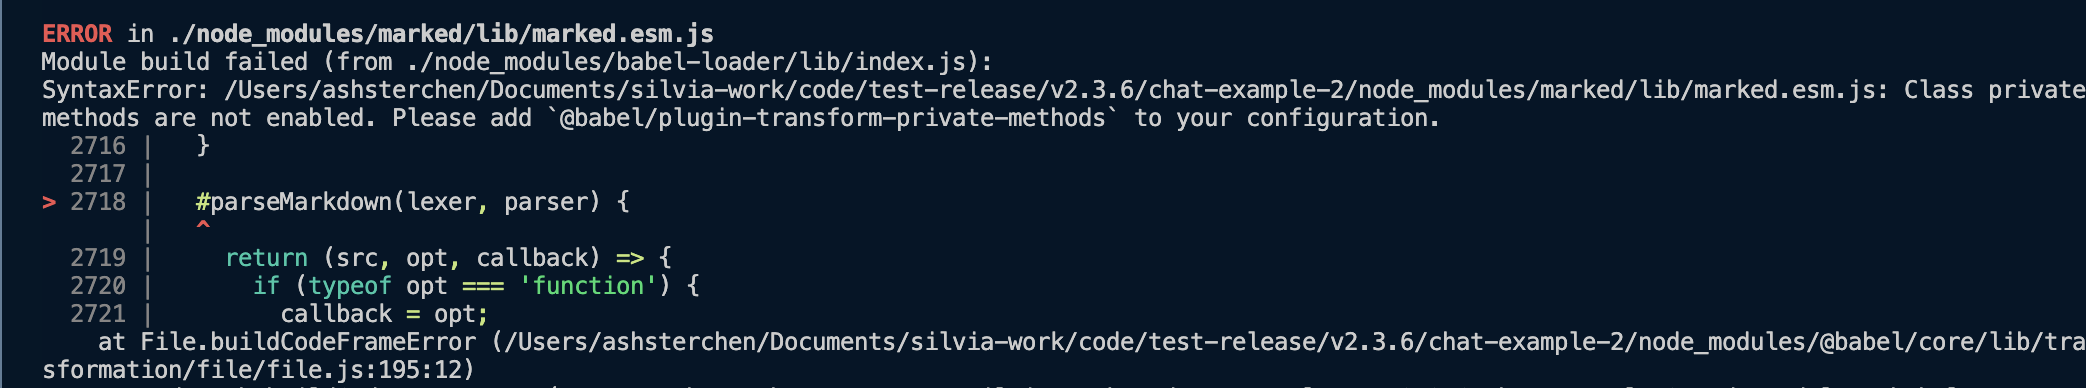Viewport: 2086px width, 388px height.
Task: Click the red ERROR label
Action: coord(77,34)
